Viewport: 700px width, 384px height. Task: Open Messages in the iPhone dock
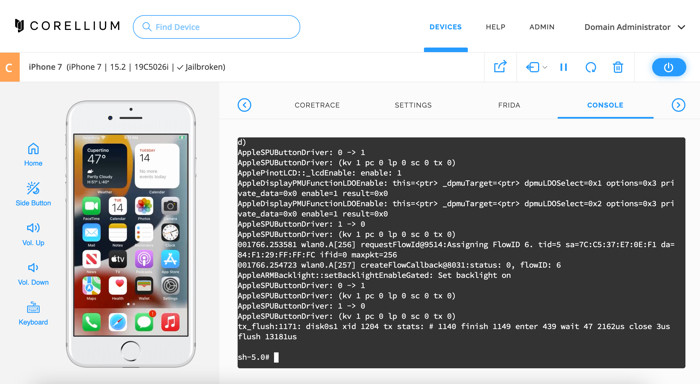[x=144, y=322]
